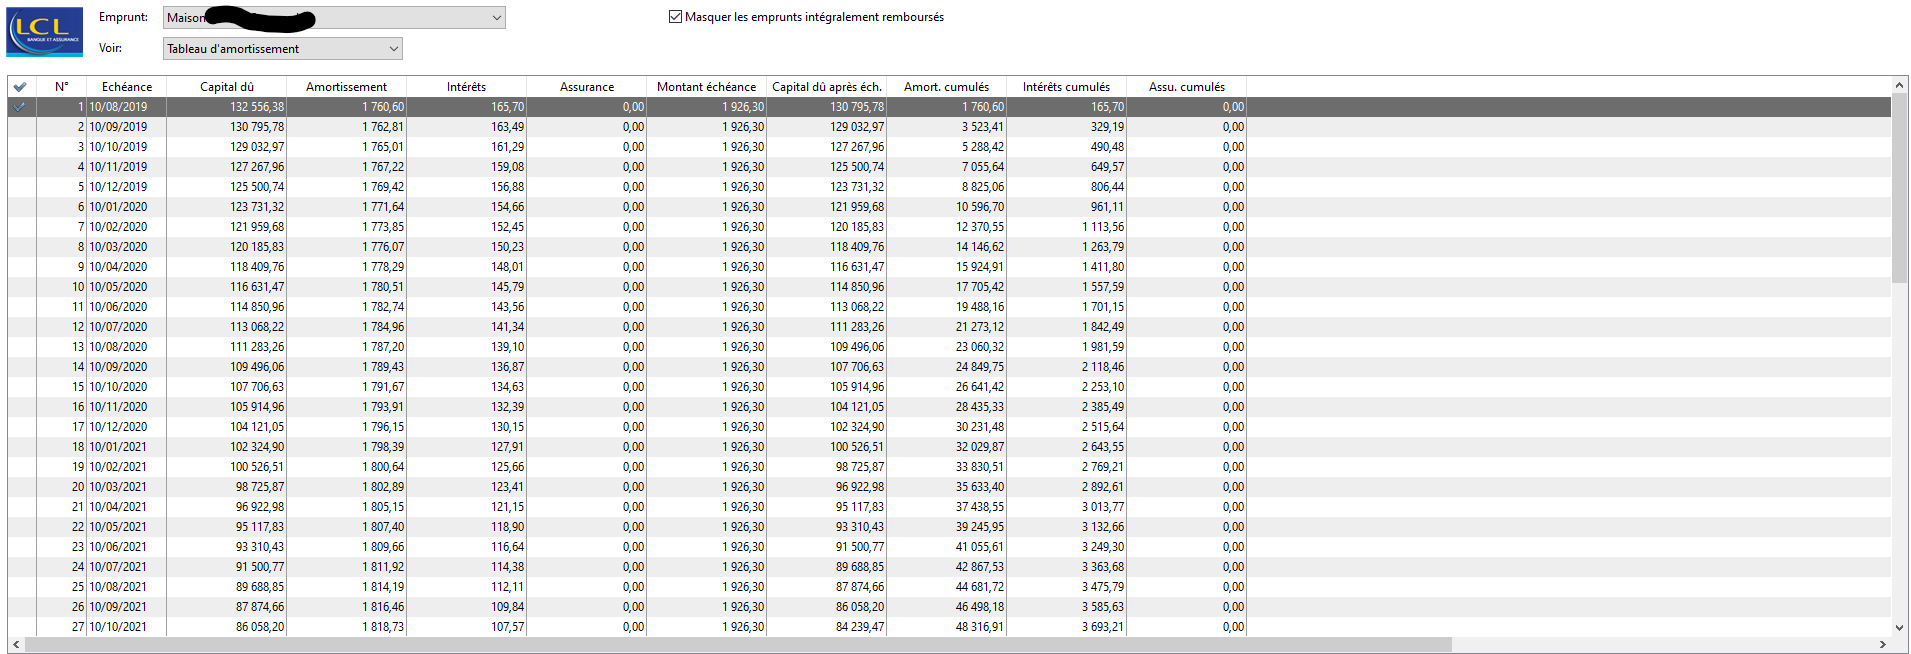Select the row dated 10/09/2019

[949, 127]
